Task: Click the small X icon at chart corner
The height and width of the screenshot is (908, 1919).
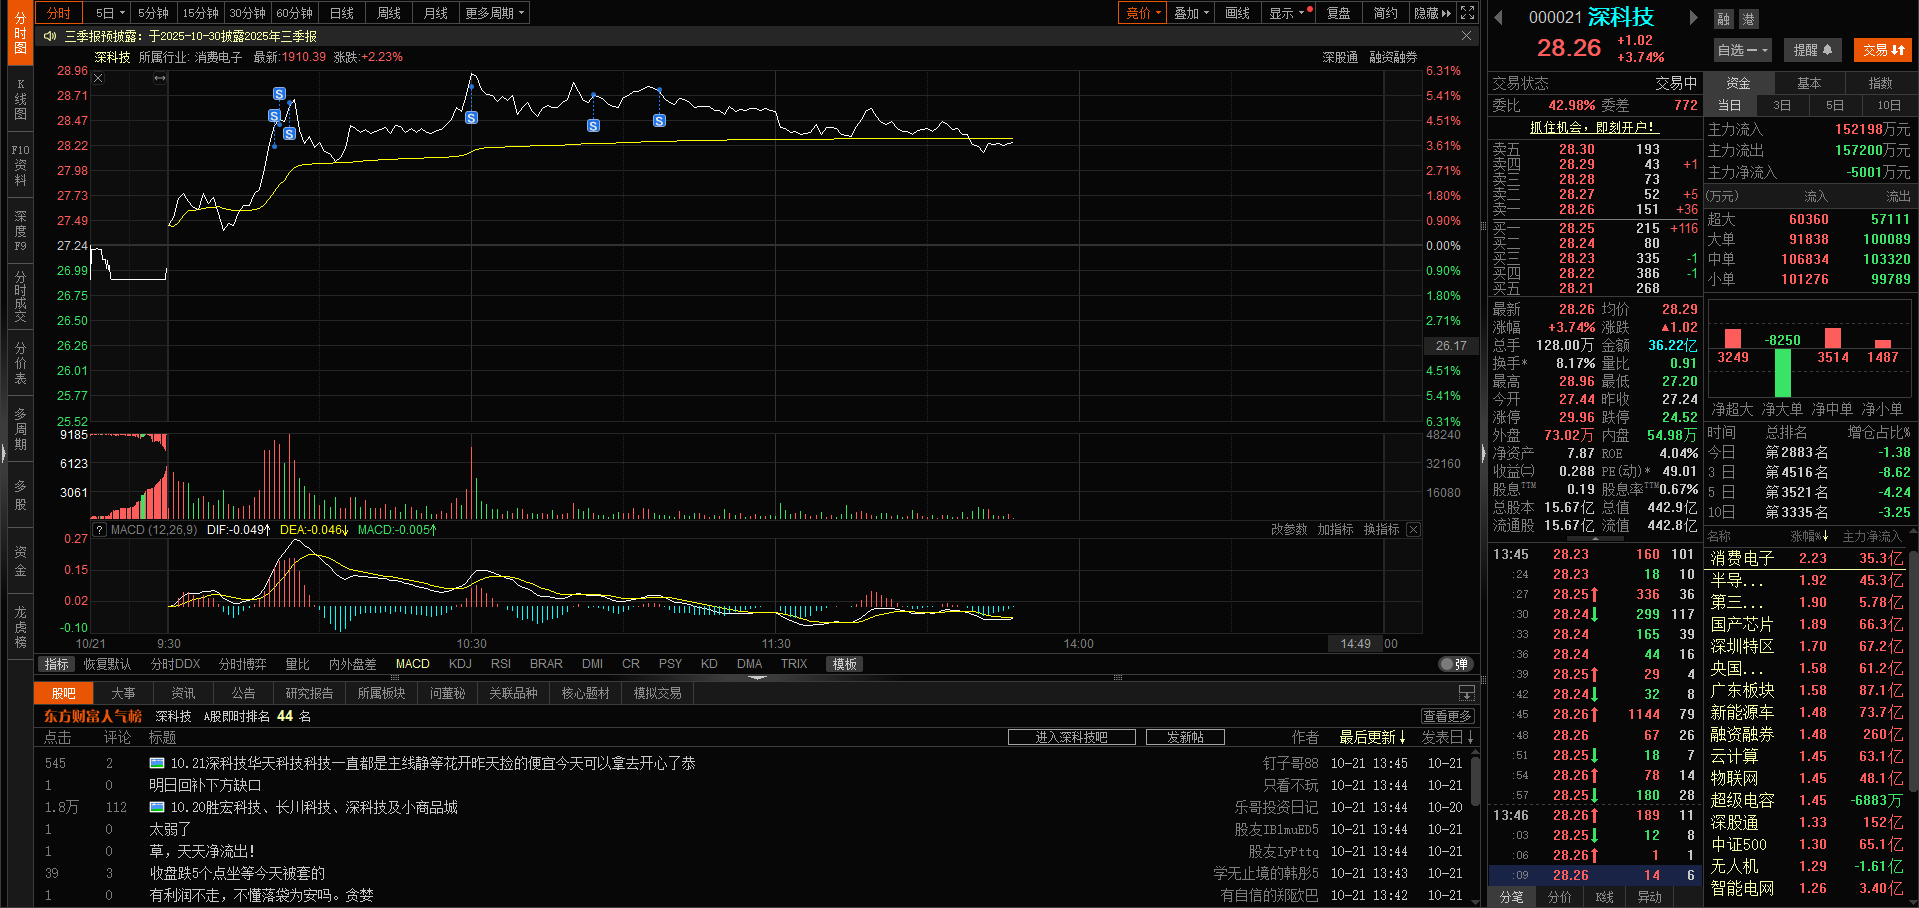Action: (x=98, y=78)
